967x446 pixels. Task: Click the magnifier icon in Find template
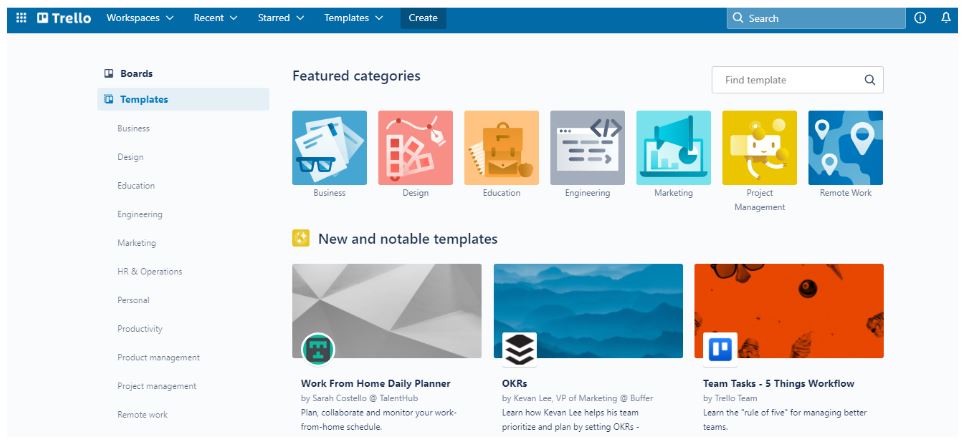[x=869, y=80]
